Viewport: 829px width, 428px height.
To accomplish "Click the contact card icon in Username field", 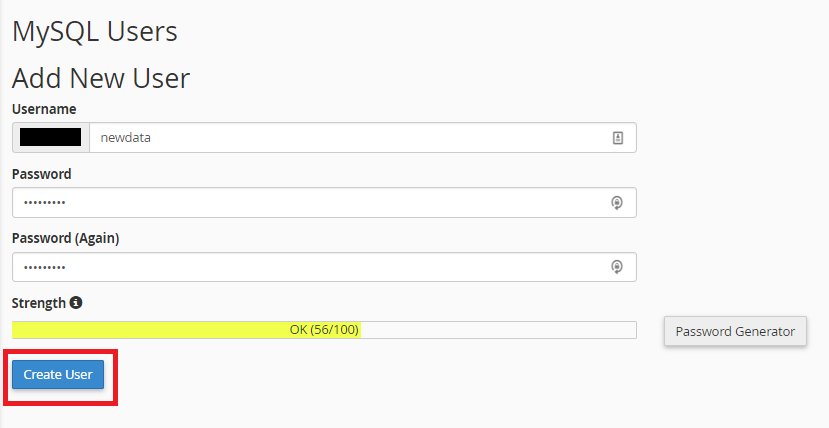I will 618,138.
